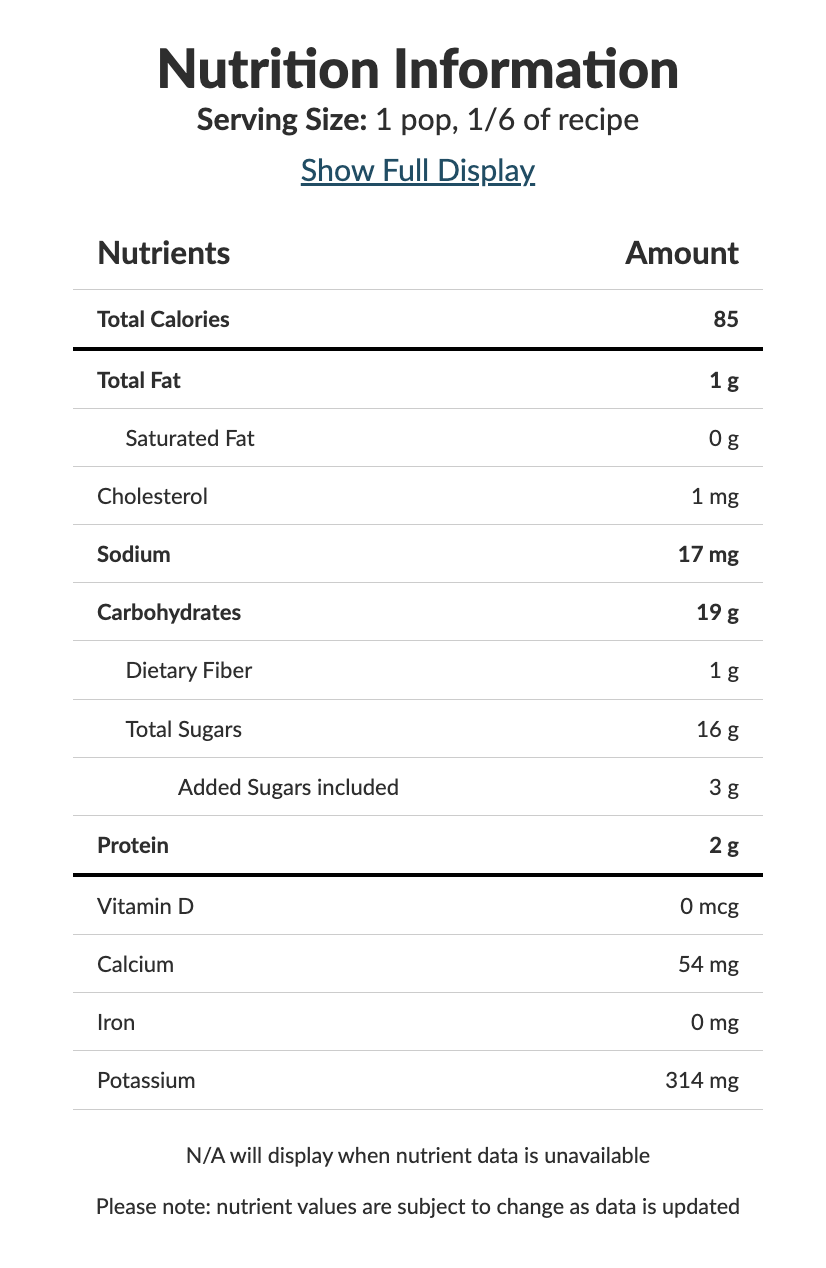Select the Calcium 54 mg value

pos(709,965)
